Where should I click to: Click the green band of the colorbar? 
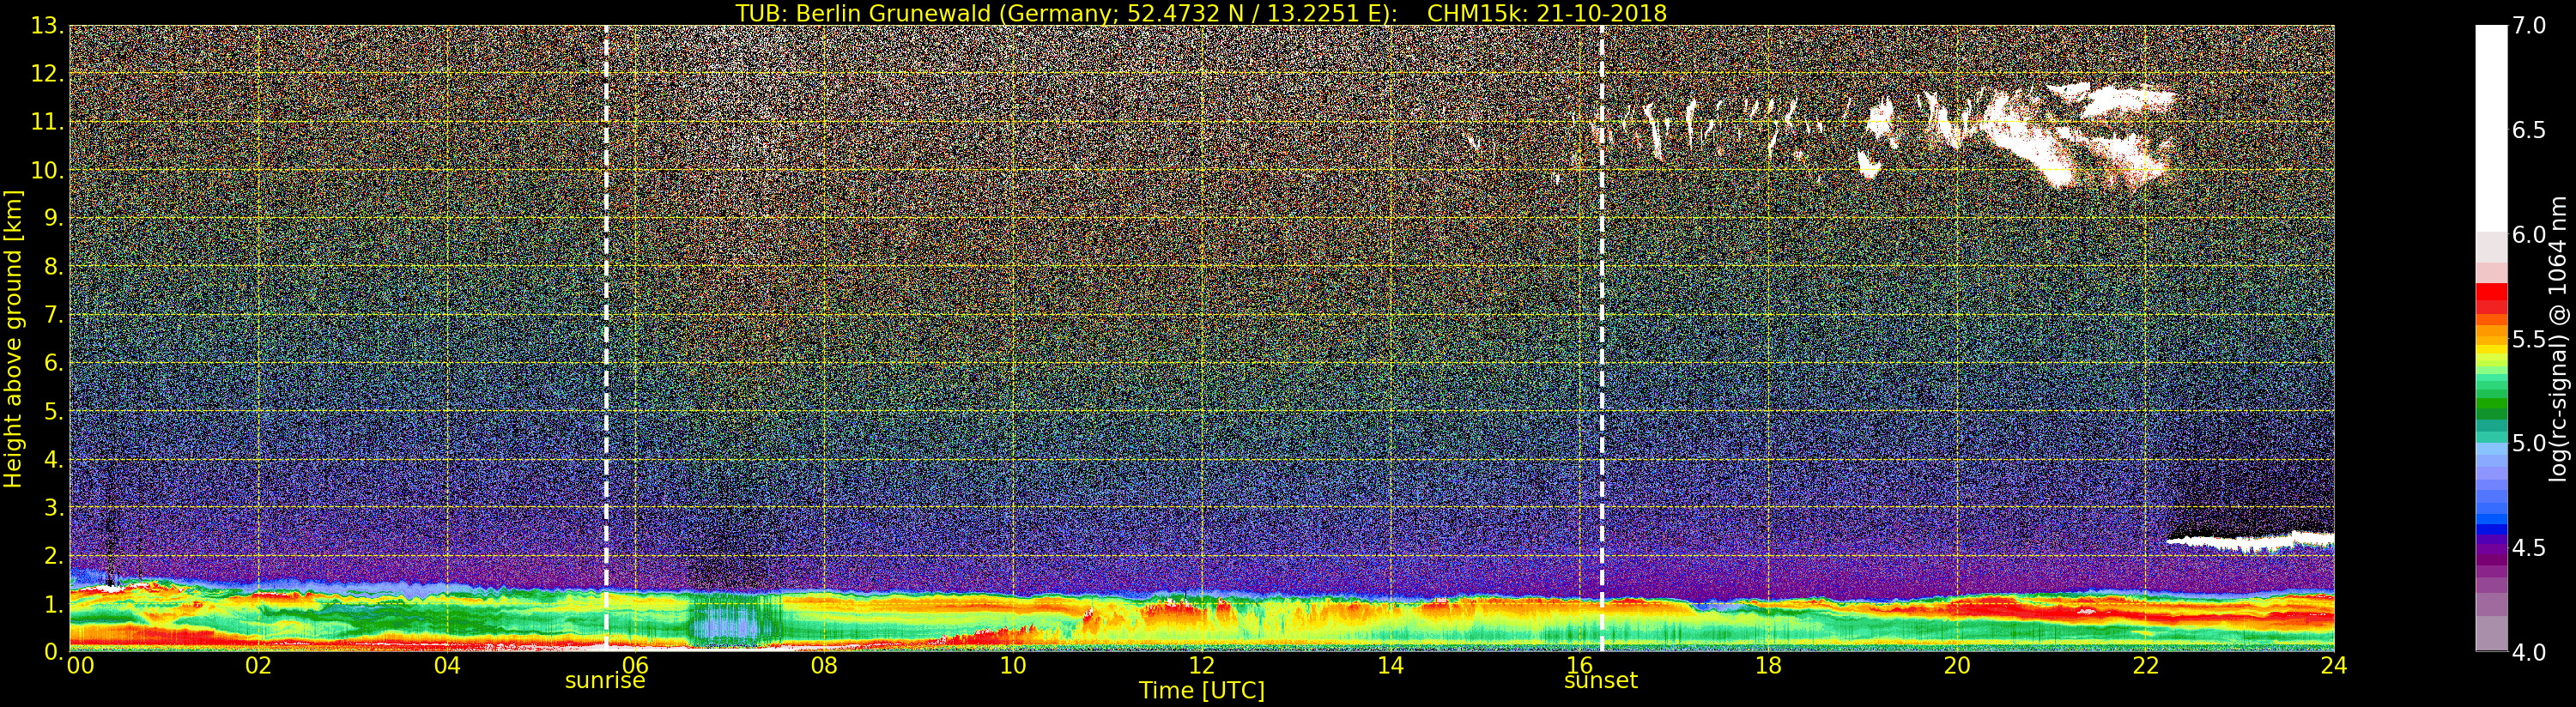click(x=2490, y=405)
